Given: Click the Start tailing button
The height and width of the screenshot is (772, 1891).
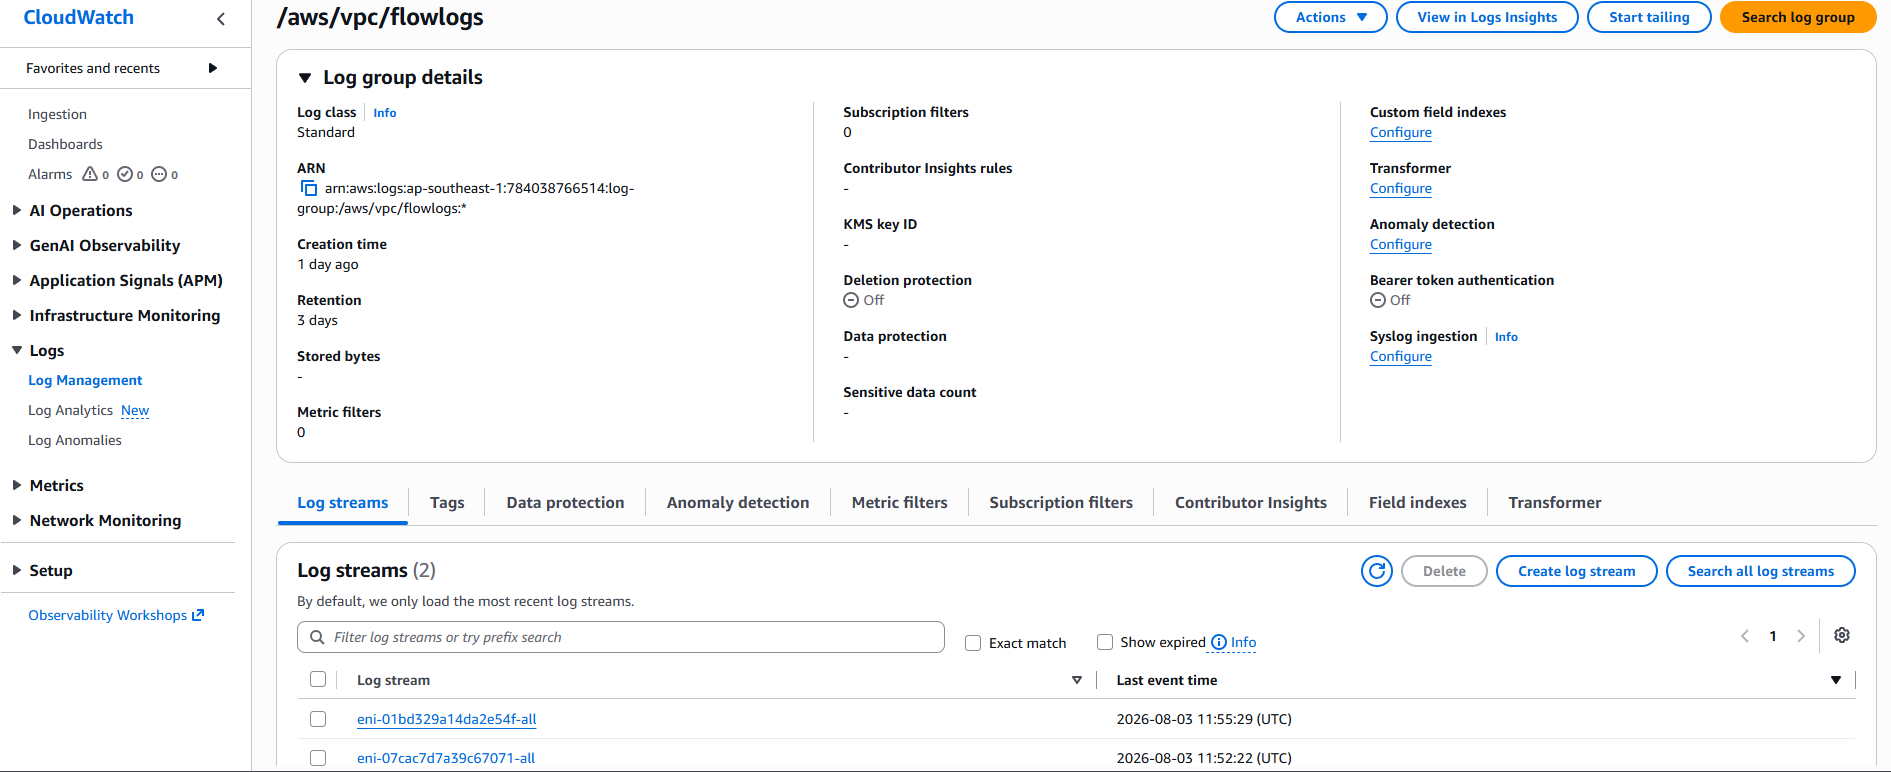Looking at the screenshot, I should pos(1649,17).
